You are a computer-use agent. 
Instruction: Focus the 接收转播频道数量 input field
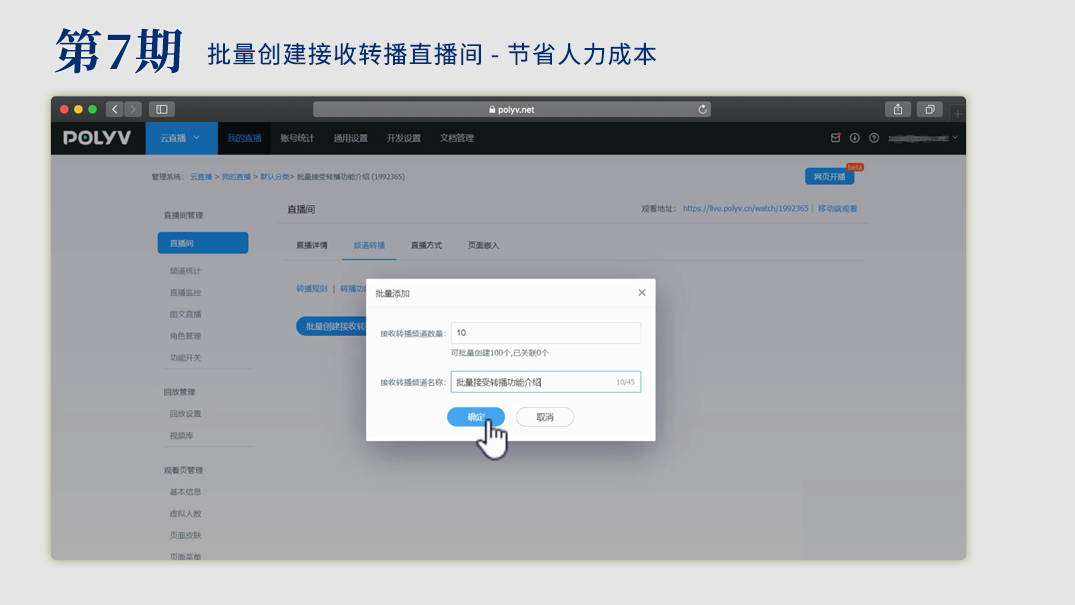click(545, 333)
